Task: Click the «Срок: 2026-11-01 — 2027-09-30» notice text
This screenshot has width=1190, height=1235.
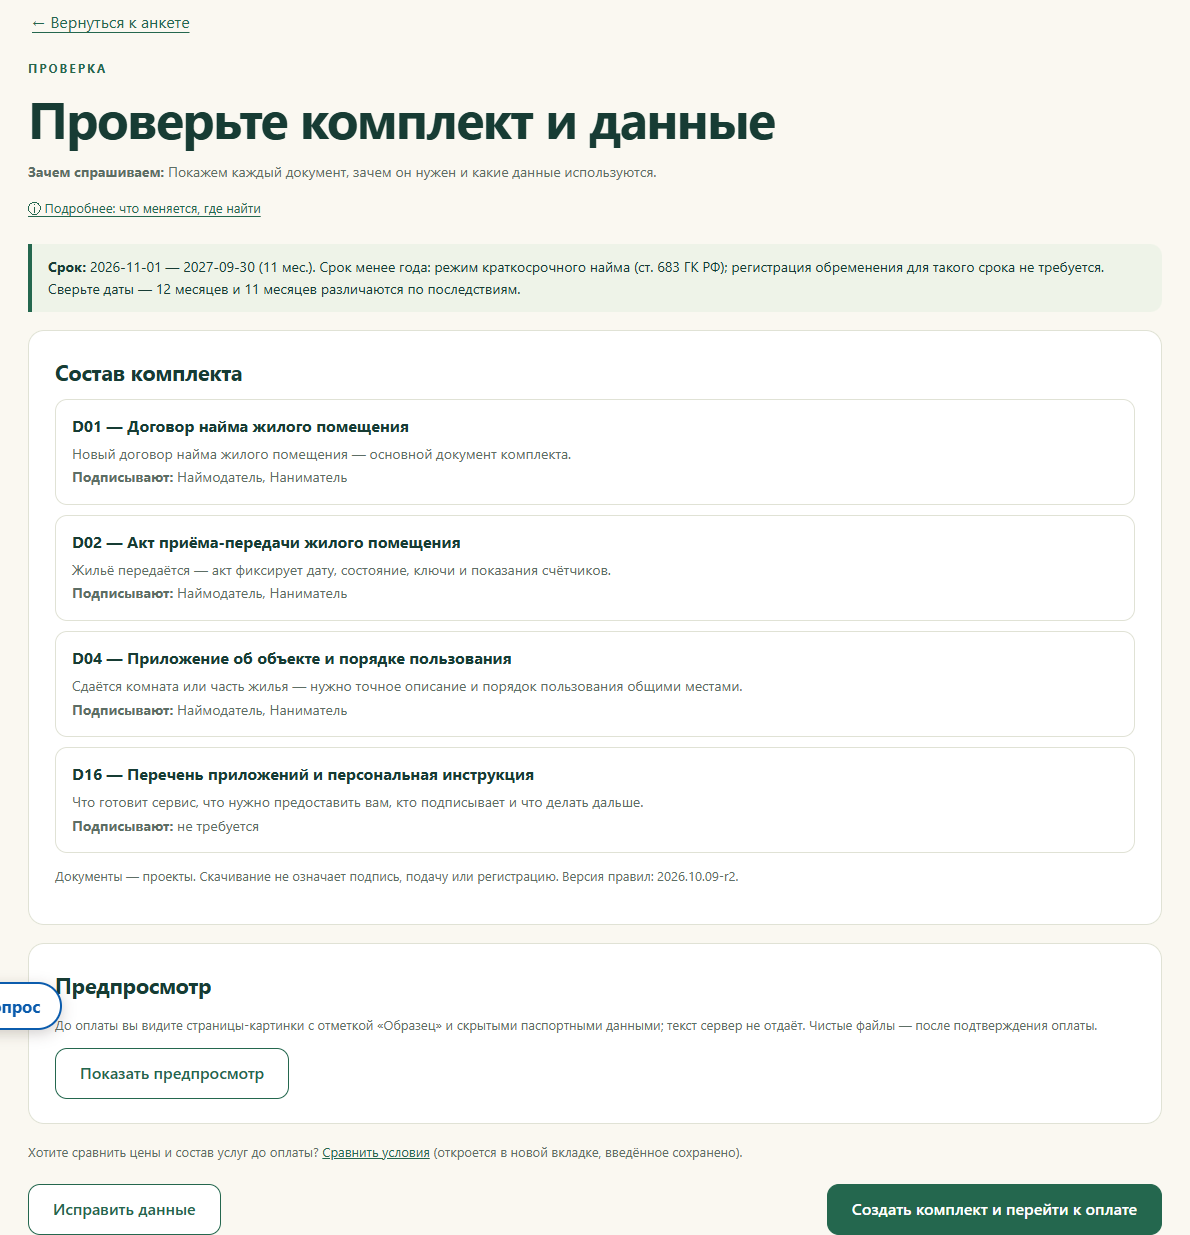Action: (x=576, y=268)
